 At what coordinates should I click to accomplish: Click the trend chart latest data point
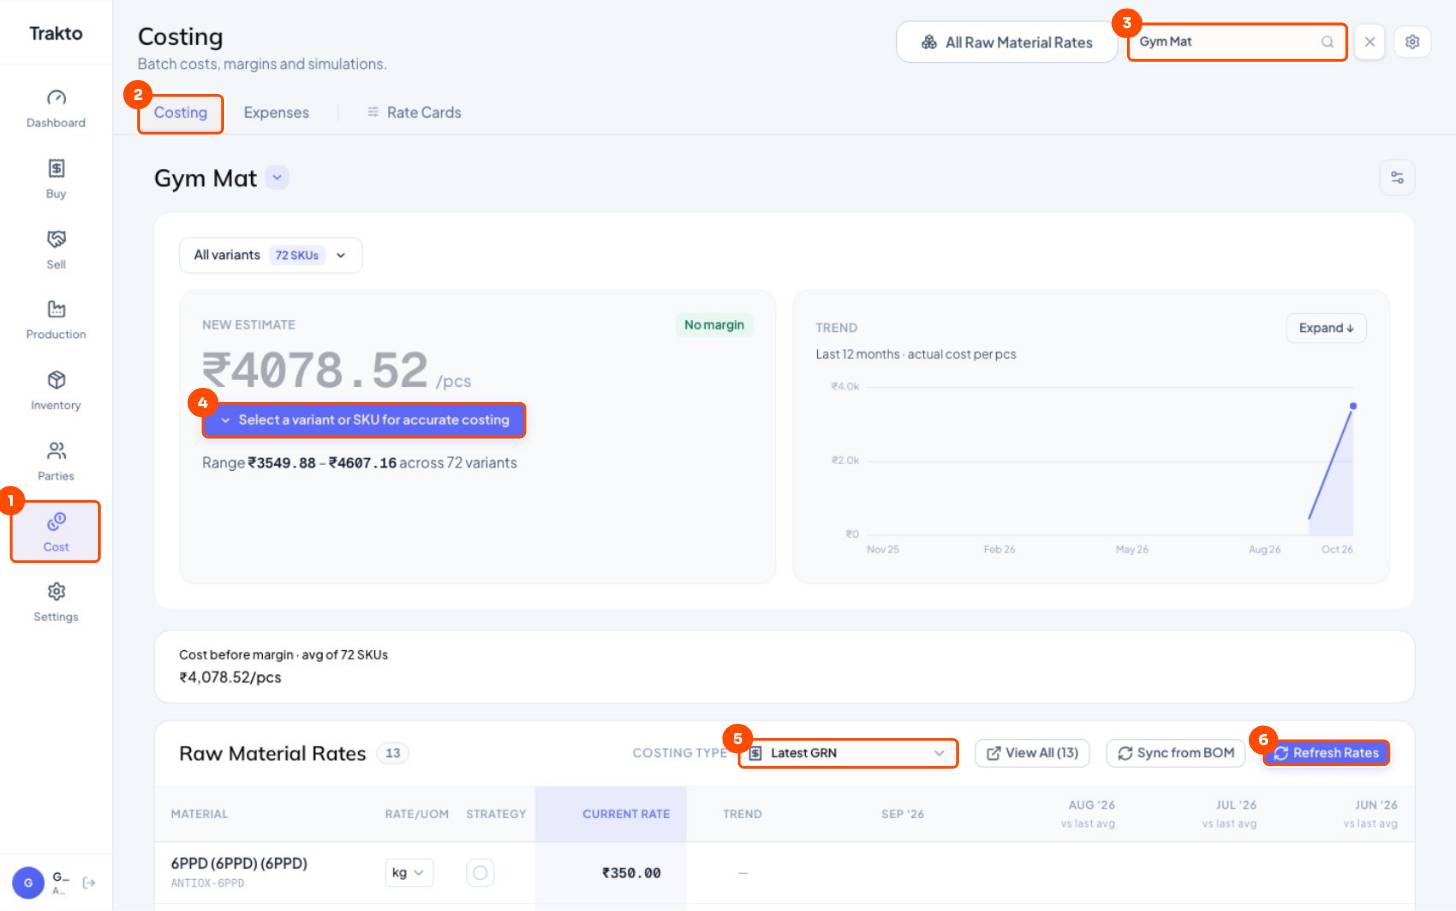[1353, 406]
